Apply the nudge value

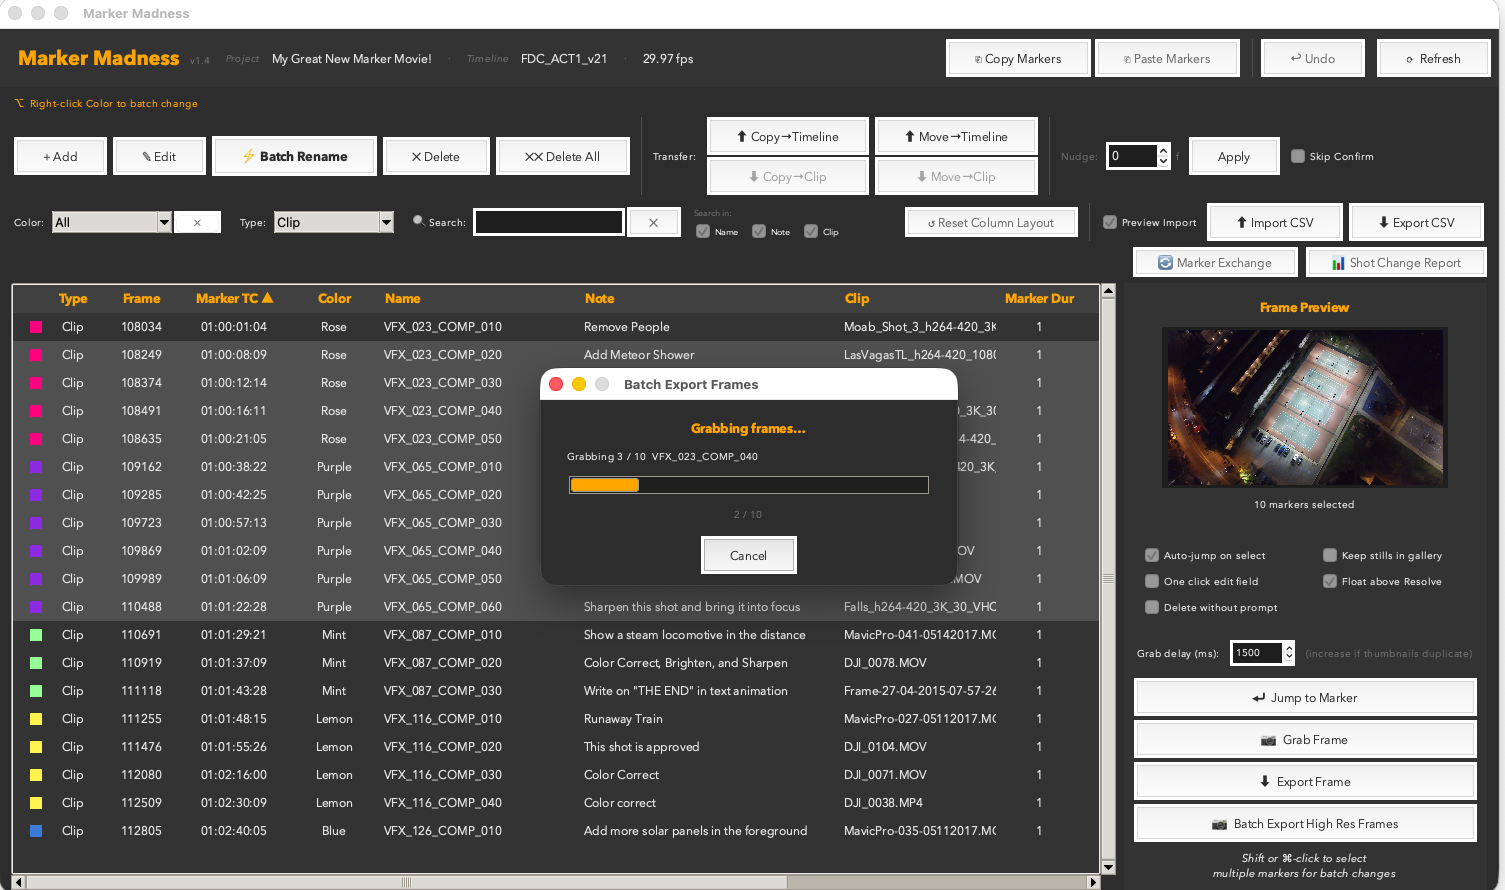[1234, 156]
